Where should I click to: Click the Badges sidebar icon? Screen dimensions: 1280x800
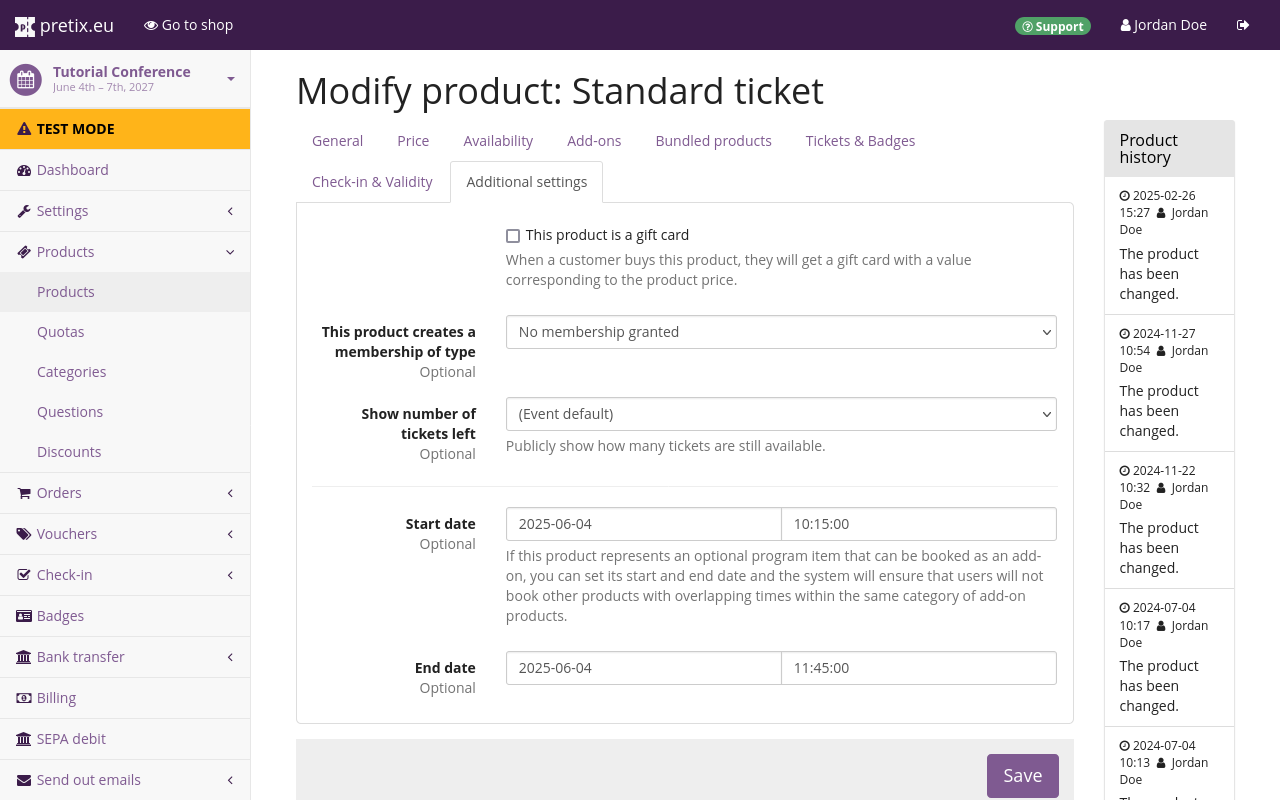click(24, 616)
